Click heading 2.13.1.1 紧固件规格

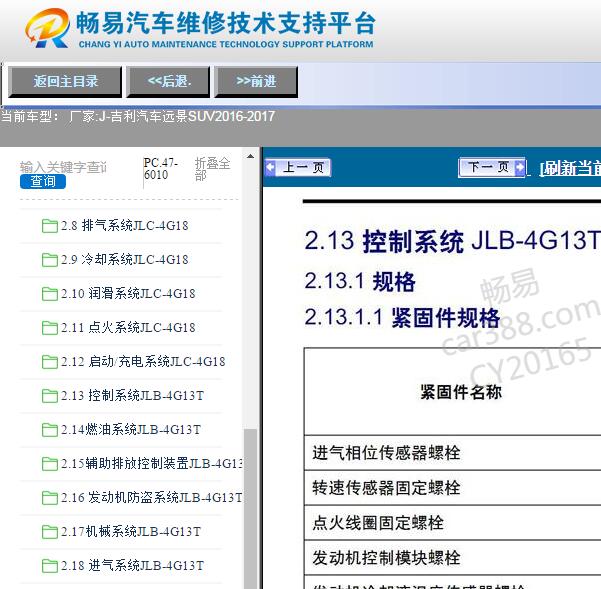click(x=402, y=318)
